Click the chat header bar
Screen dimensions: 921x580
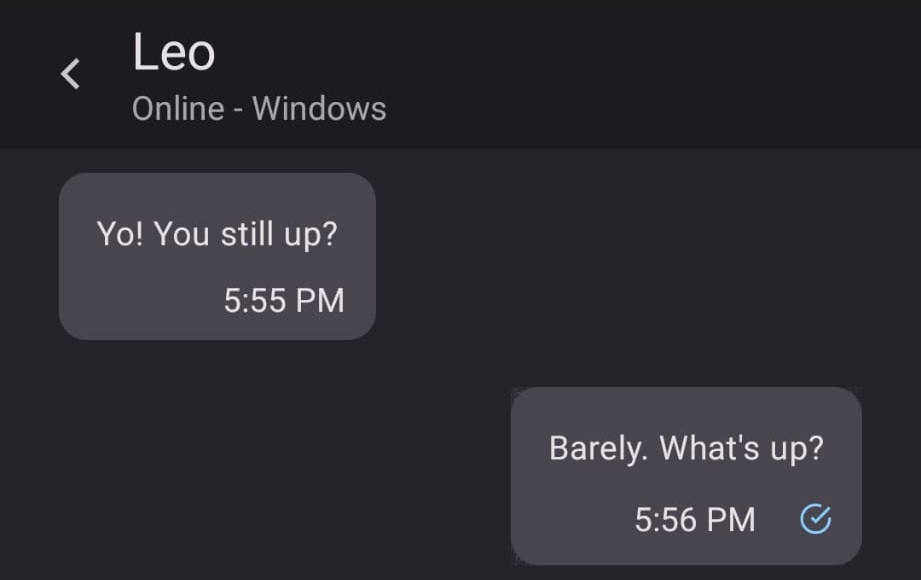[460, 73]
